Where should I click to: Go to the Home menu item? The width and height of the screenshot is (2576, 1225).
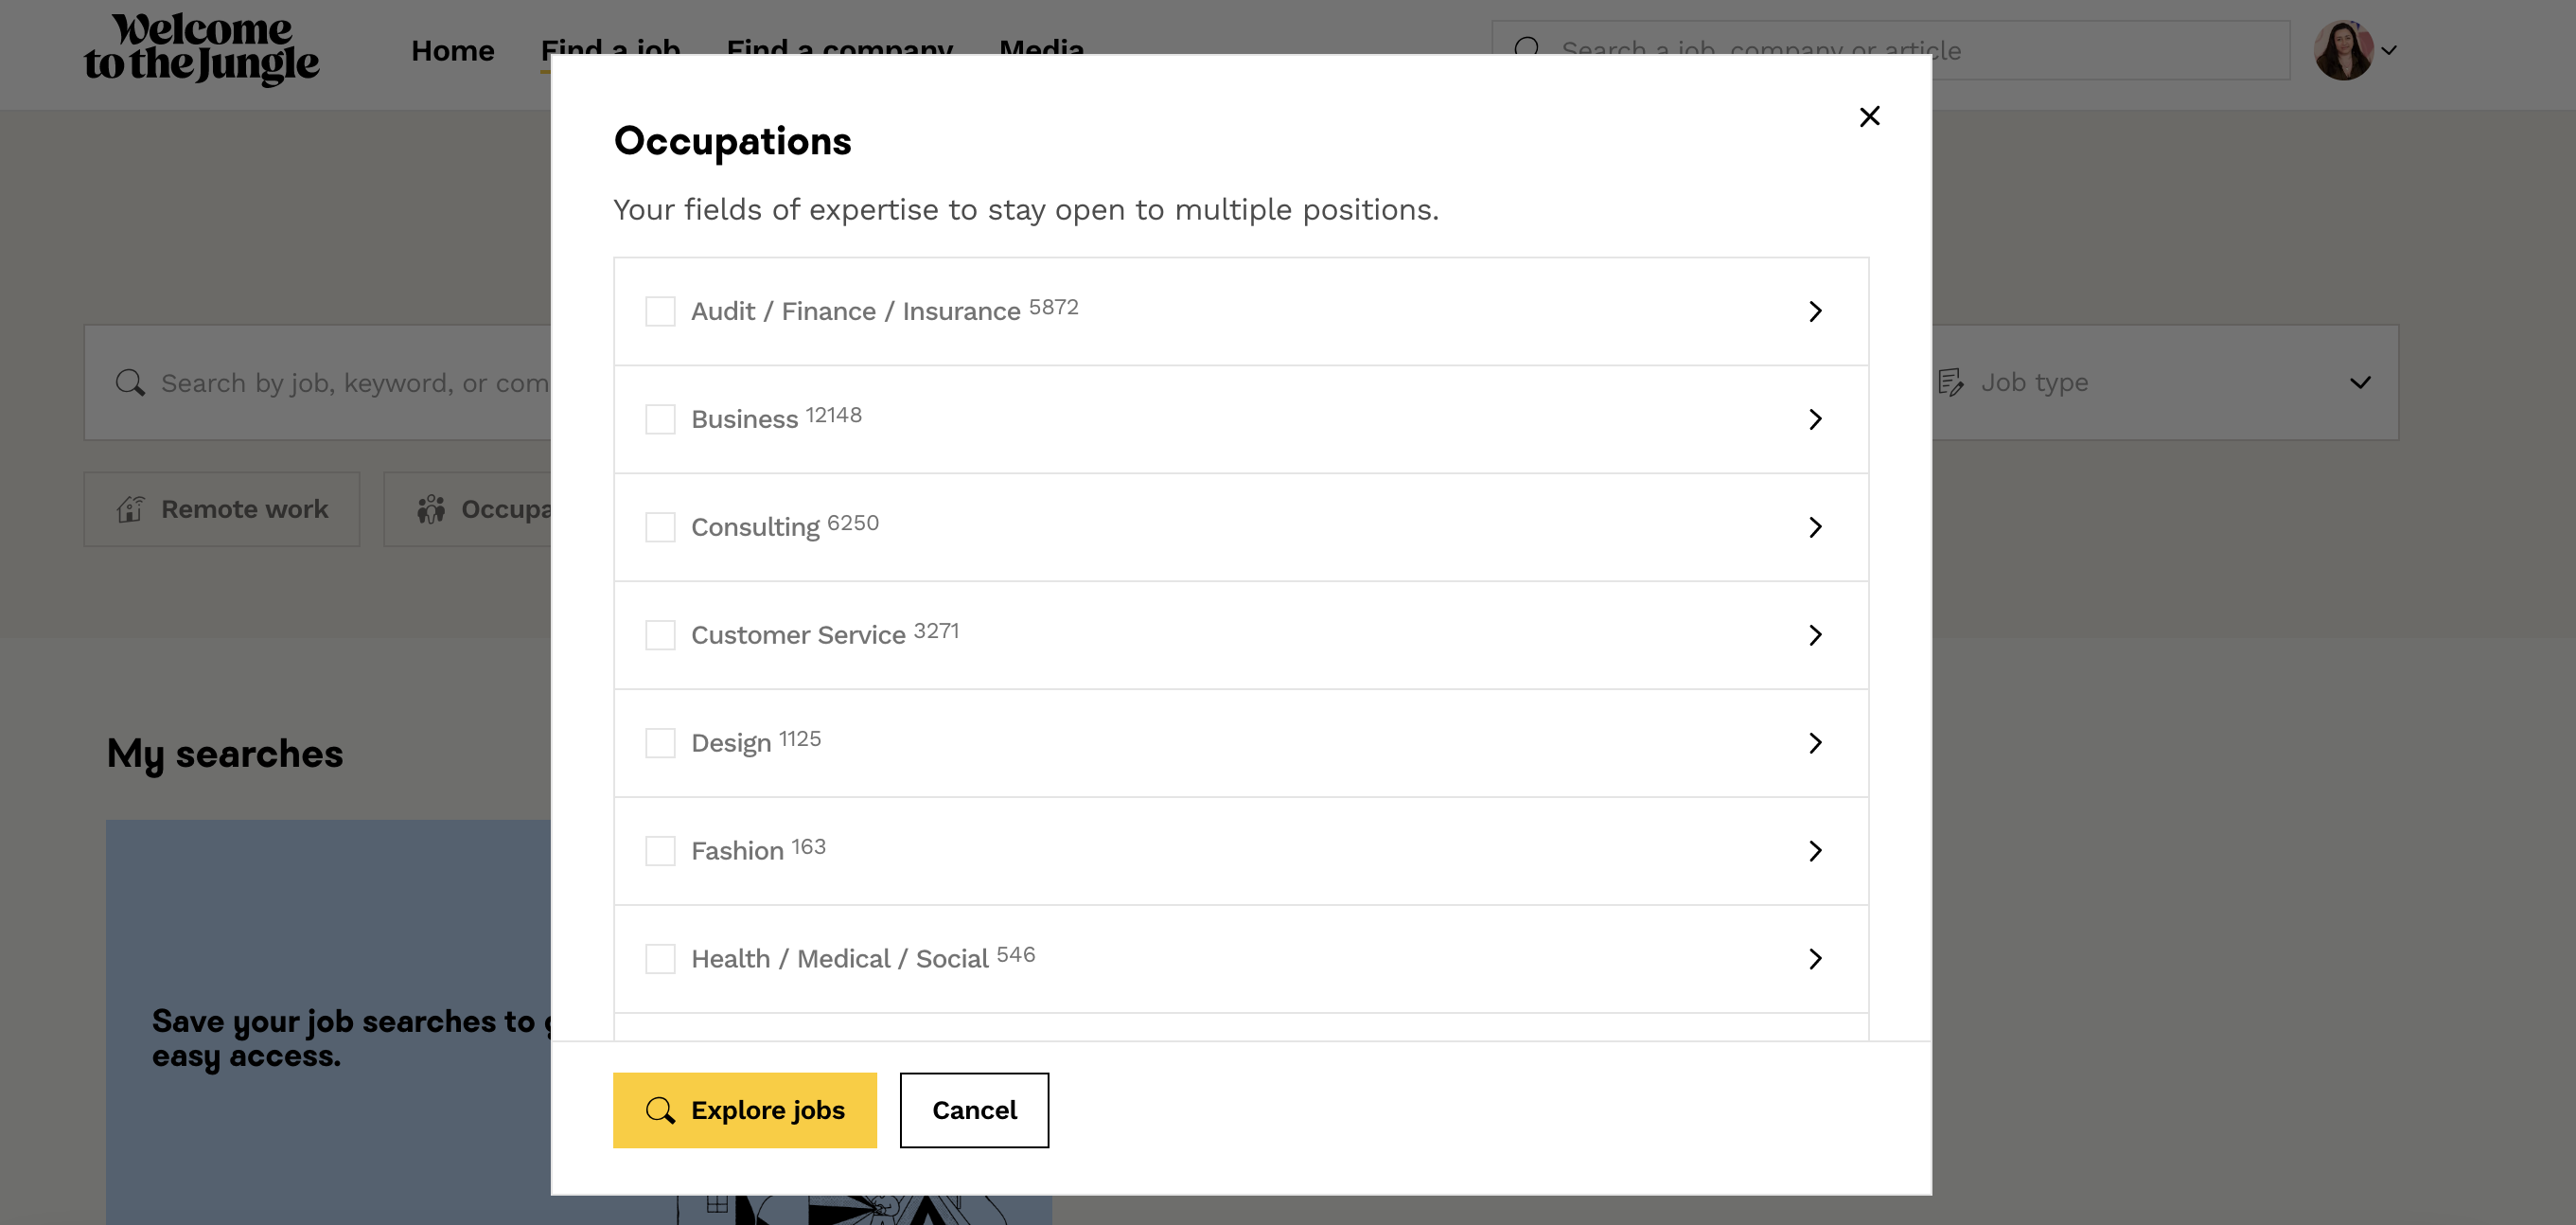[452, 50]
